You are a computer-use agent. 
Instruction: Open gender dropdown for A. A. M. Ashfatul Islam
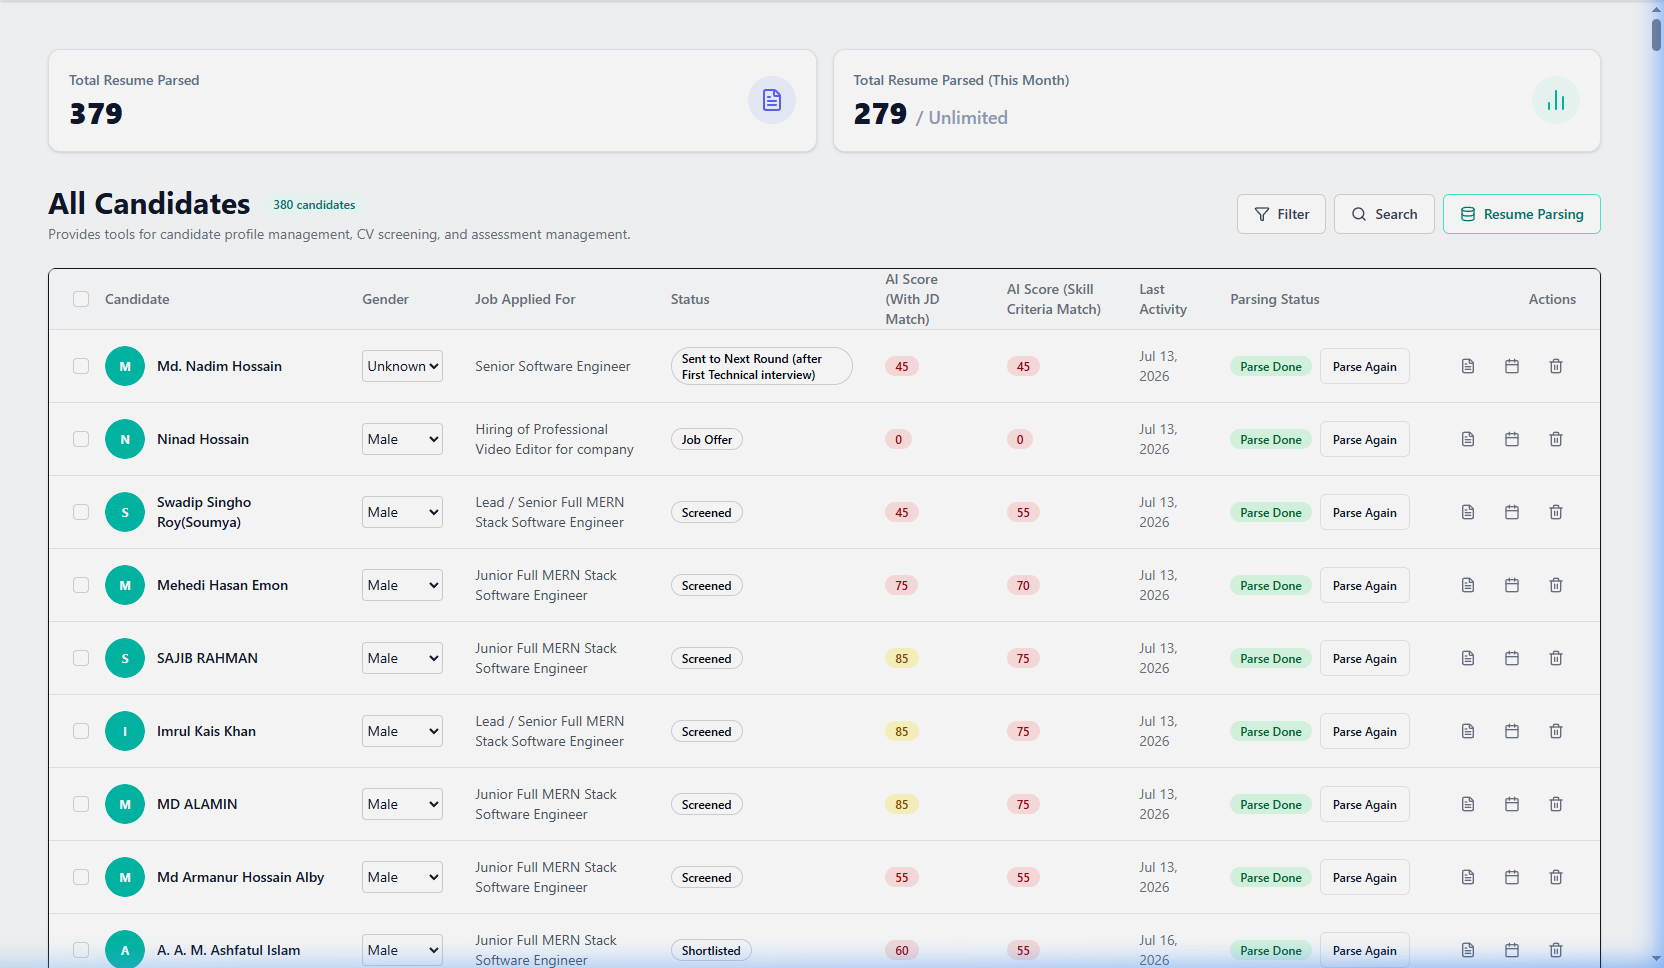402,950
